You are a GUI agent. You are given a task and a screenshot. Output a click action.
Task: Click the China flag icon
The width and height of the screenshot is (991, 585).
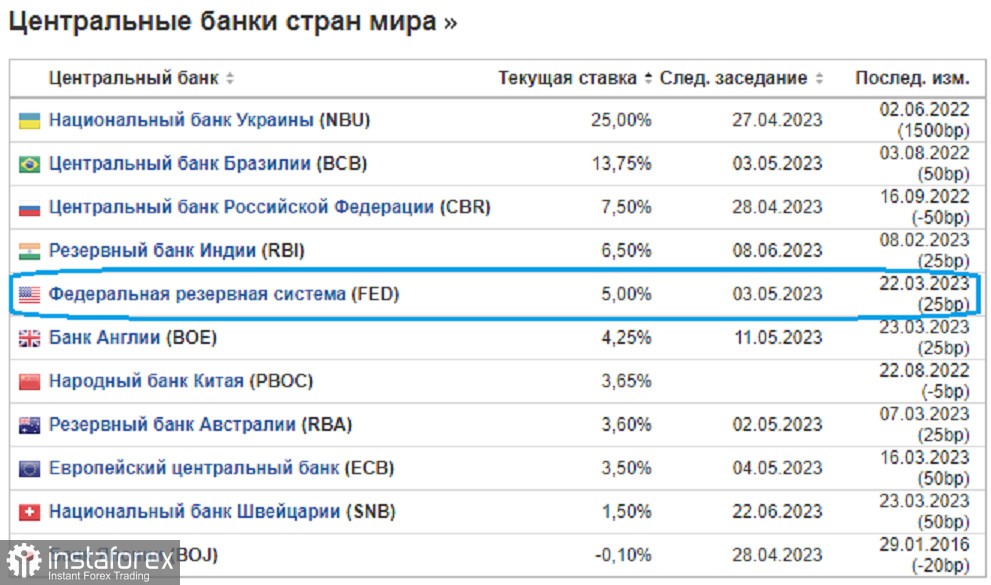click(x=29, y=382)
